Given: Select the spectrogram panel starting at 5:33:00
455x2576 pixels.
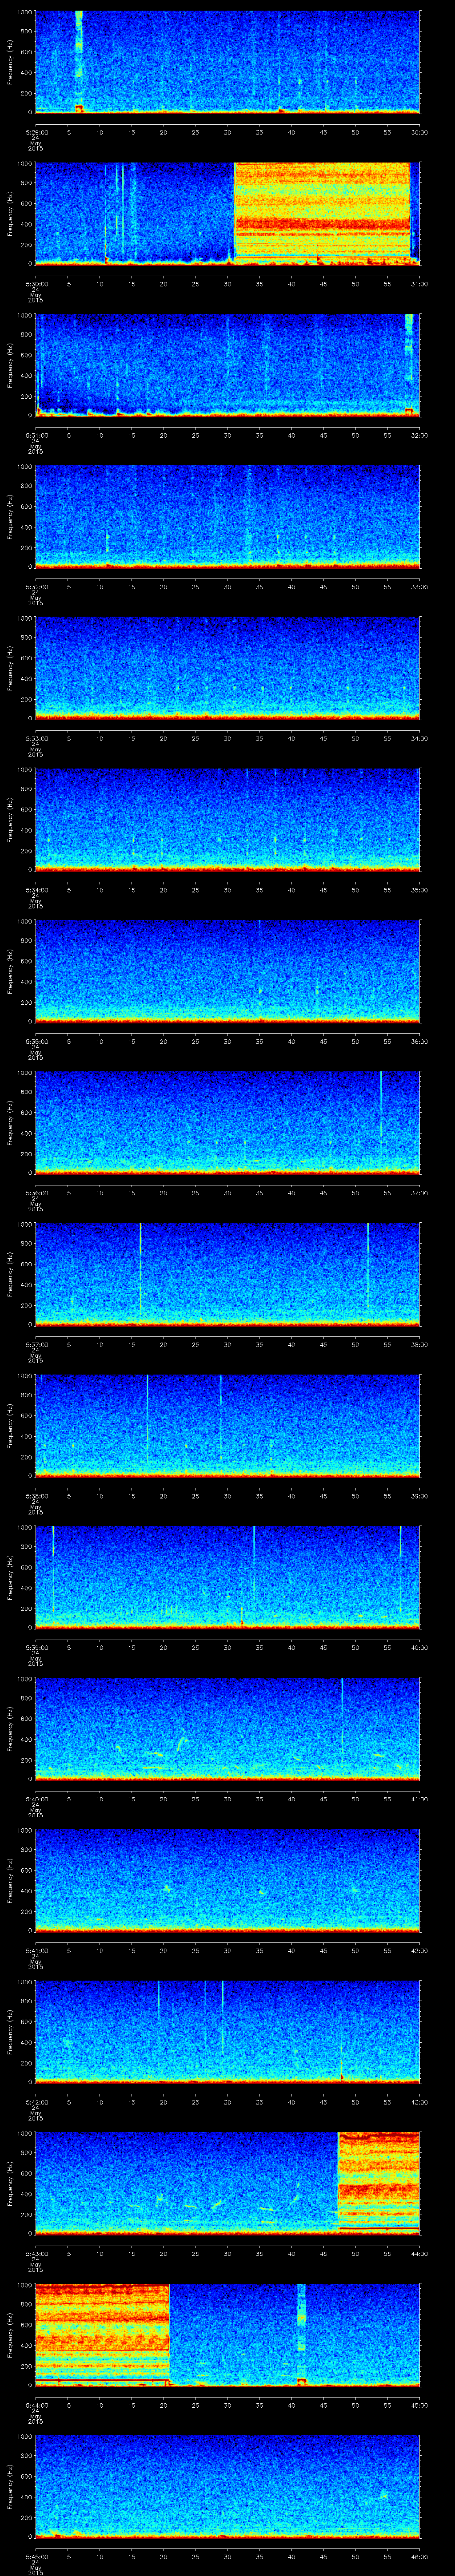Looking at the screenshot, I should tap(228, 668).
